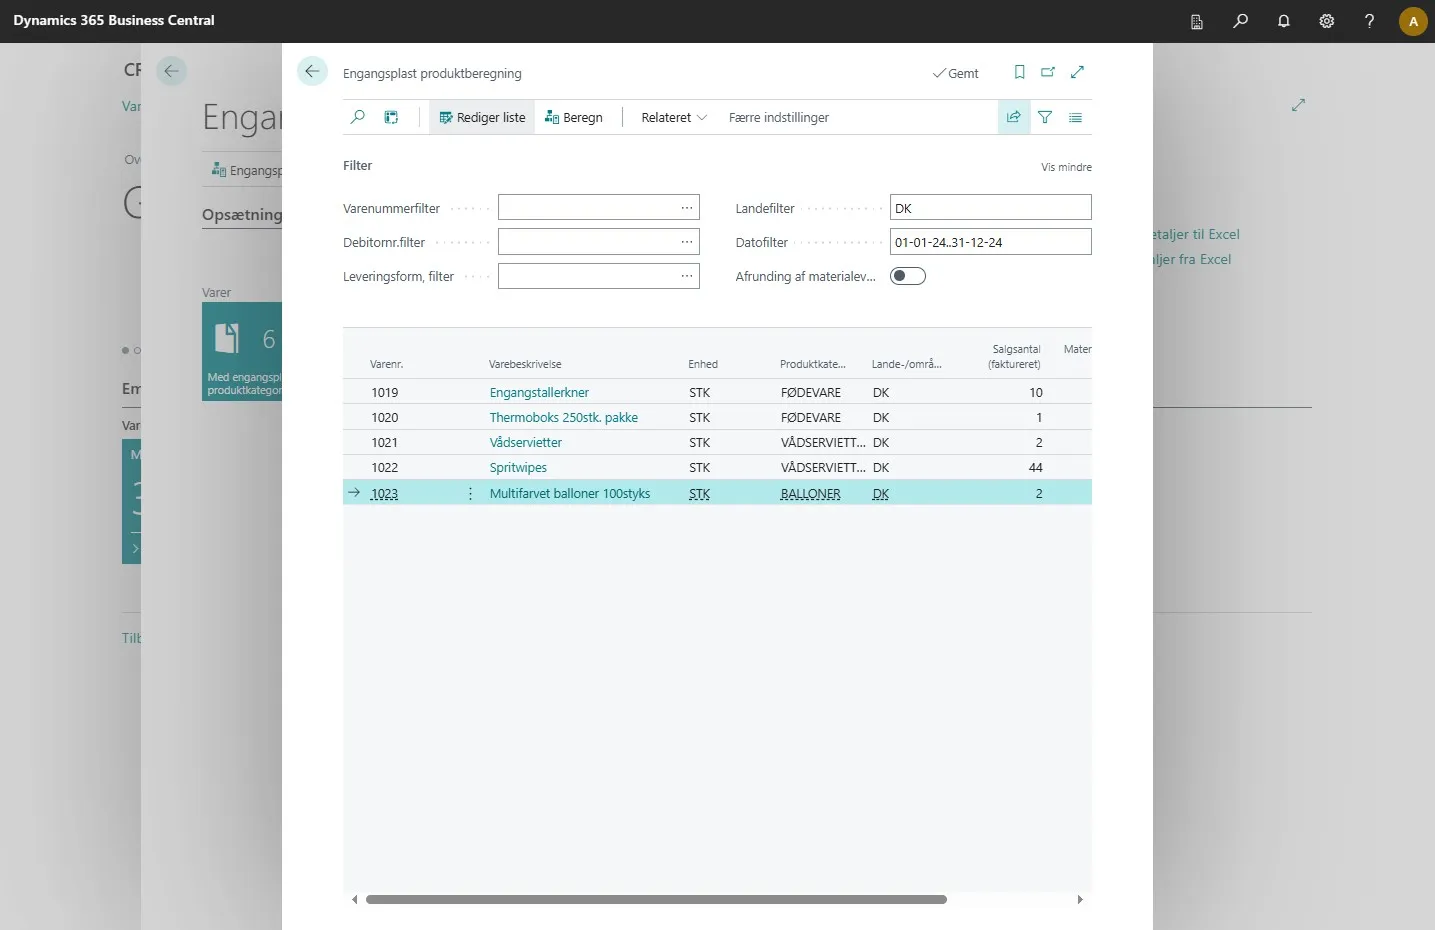1435x930 pixels.
Task: Open the search icon in dialog toolbar
Action: click(x=358, y=117)
